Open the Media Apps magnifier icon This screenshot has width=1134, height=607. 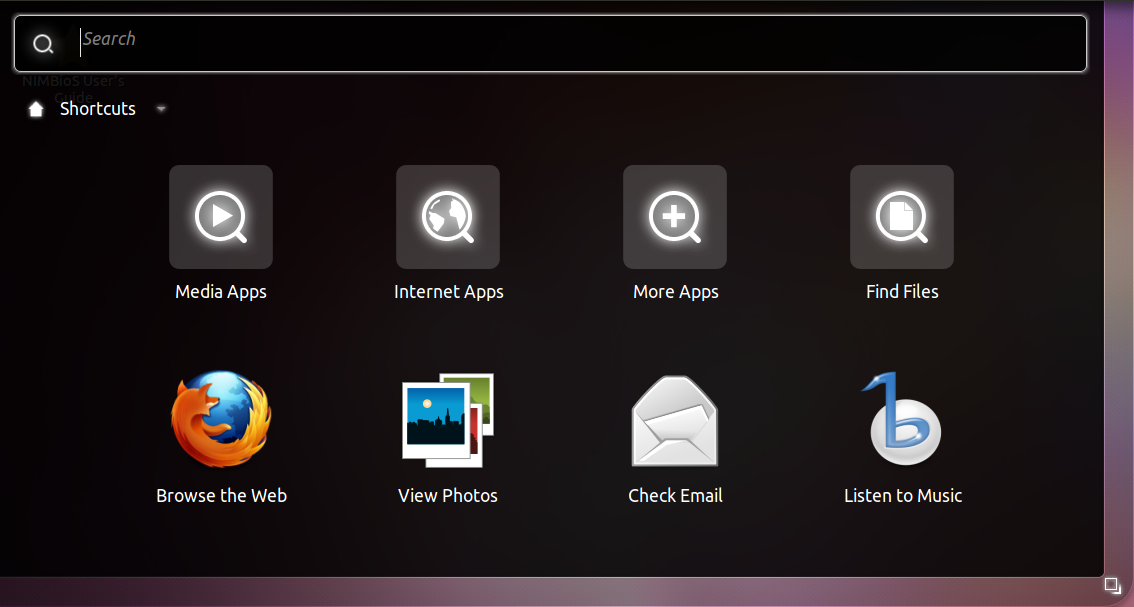tap(221, 217)
